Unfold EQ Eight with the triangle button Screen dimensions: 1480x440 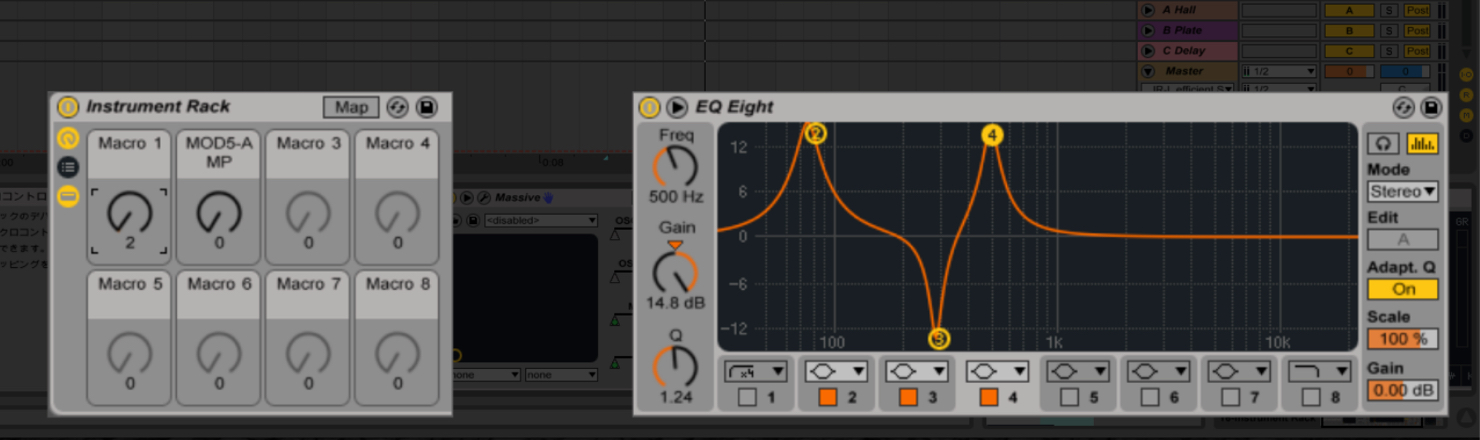tap(677, 107)
